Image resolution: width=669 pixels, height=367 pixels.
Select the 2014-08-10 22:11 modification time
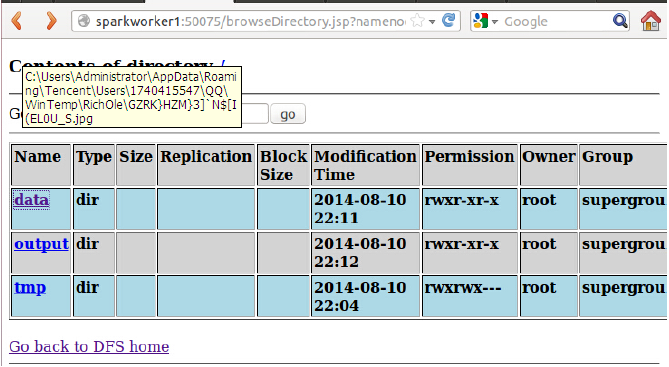(361, 209)
